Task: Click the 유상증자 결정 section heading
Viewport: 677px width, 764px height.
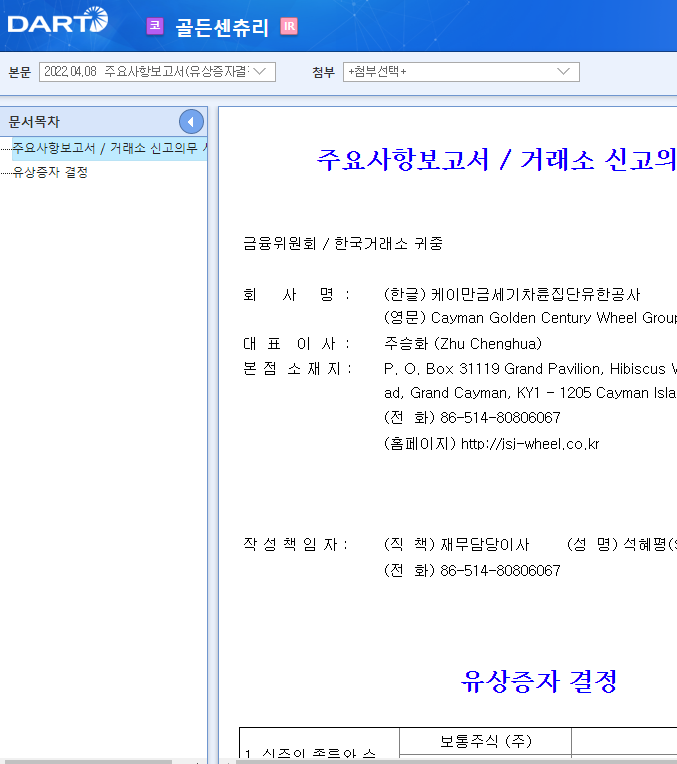Action: (539, 681)
